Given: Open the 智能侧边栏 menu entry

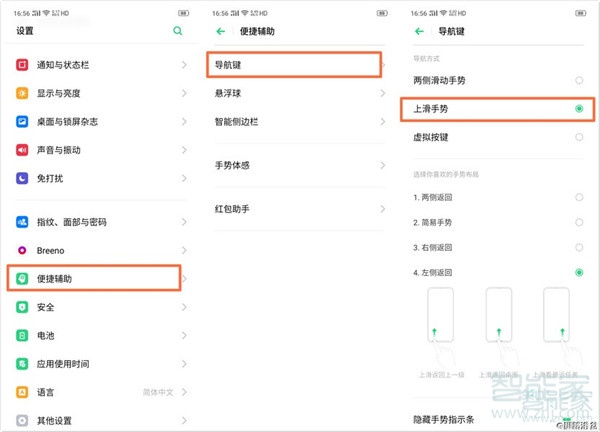Looking at the screenshot, I should tap(296, 121).
